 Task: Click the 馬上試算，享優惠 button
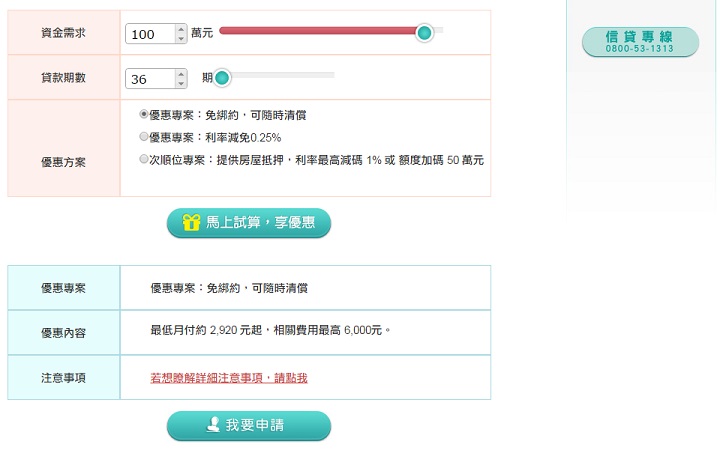[249, 223]
